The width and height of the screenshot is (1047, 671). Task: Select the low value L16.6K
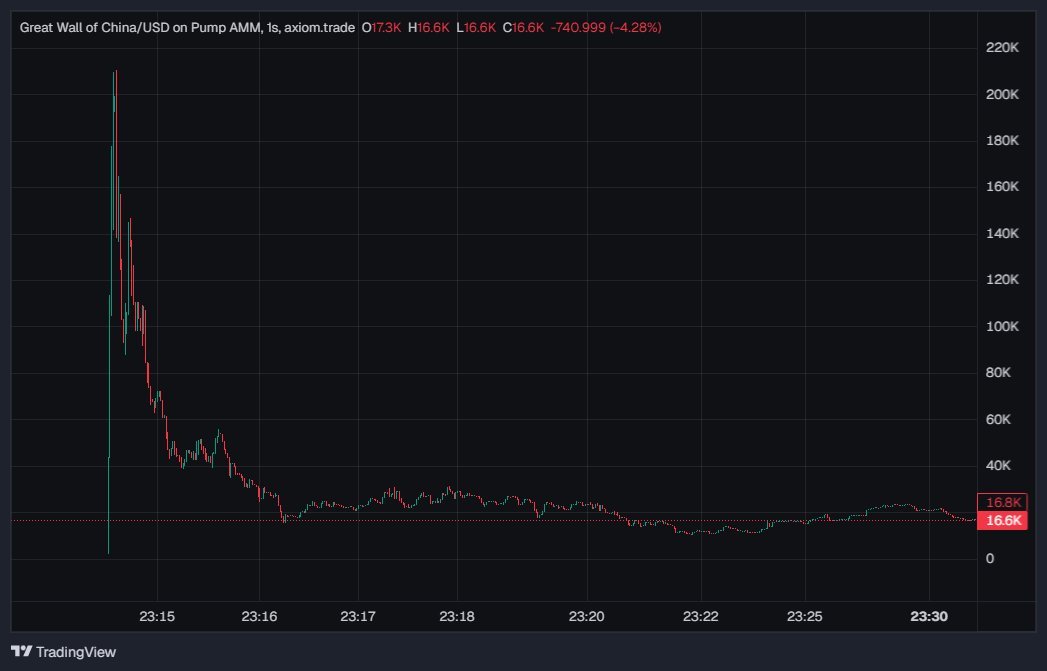(x=476, y=27)
